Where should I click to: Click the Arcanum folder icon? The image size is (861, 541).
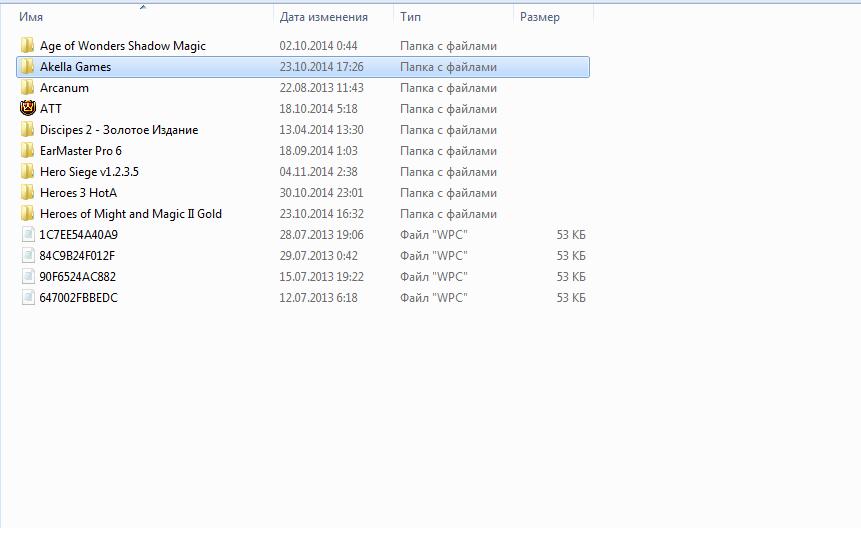27,88
